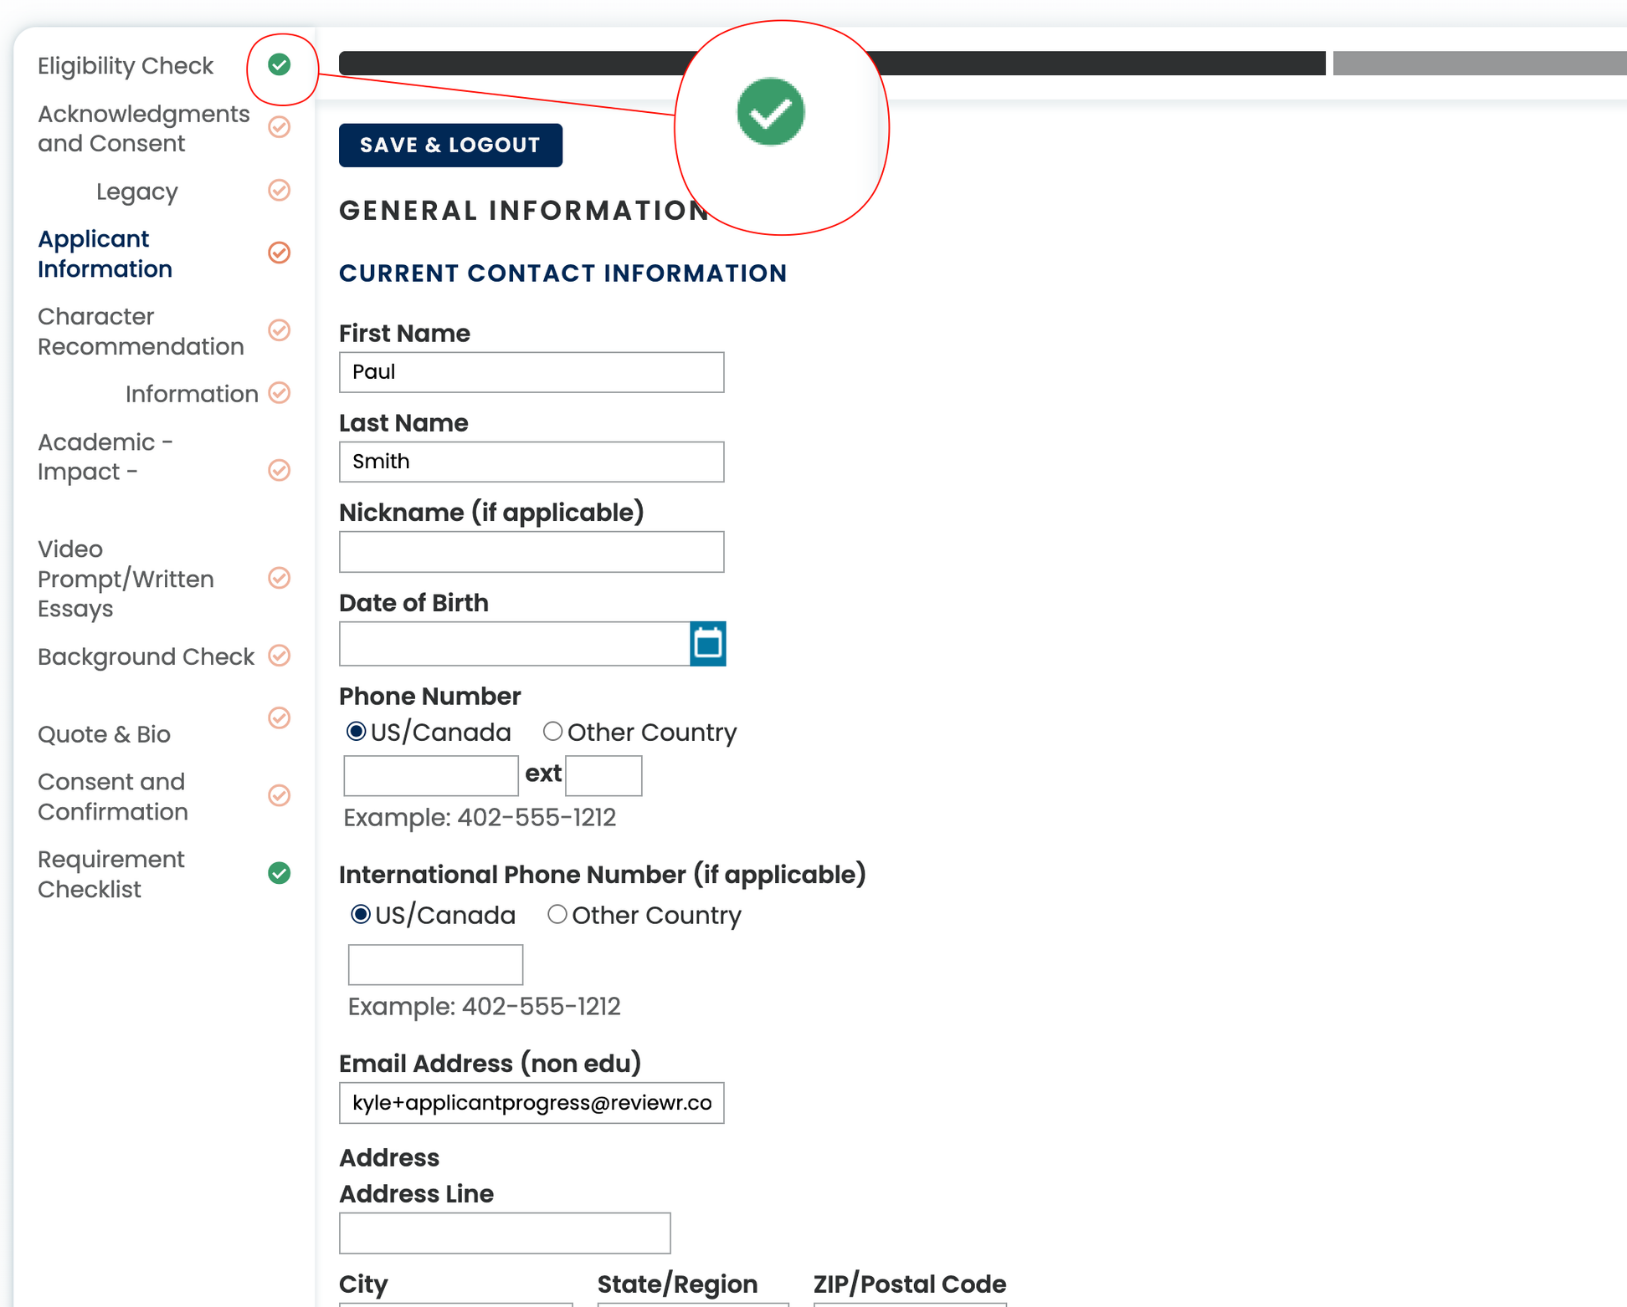Navigate to the Consent and Confirmation section

click(x=112, y=797)
